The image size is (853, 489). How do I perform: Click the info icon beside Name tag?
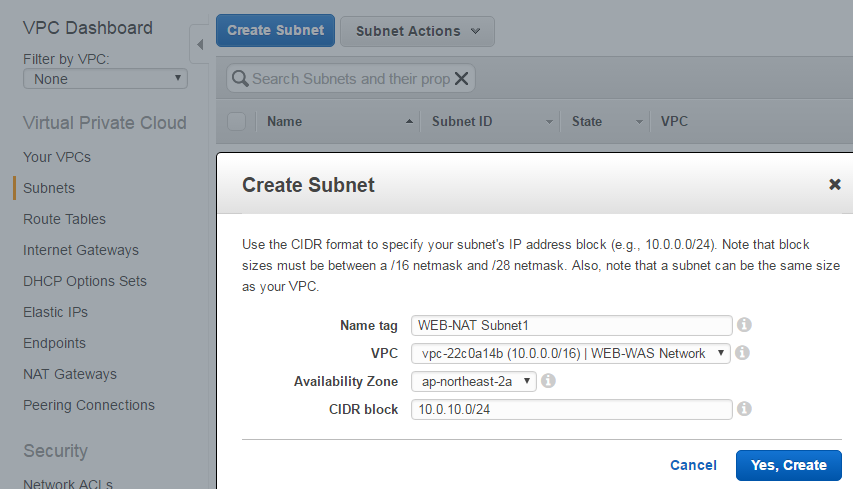pyautogui.click(x=744, y=325)
